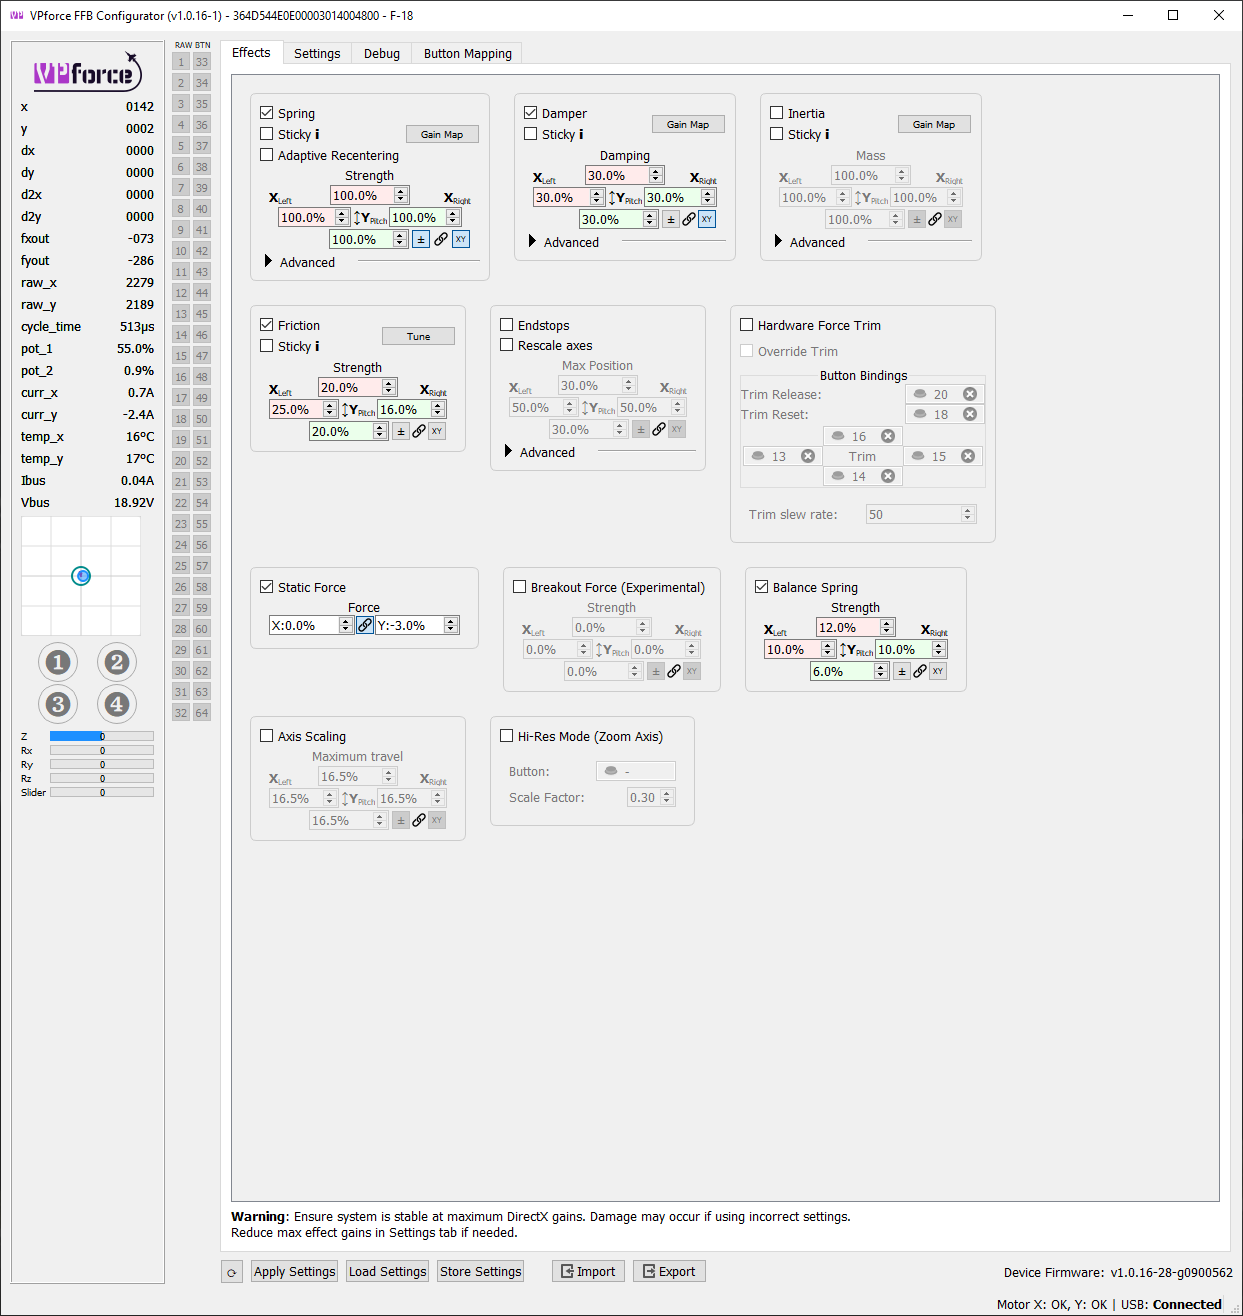The image size is (1243, 1316).
Task: Open the Button Mapping tab
Action: pyautogui.click(x=468, y=54)
